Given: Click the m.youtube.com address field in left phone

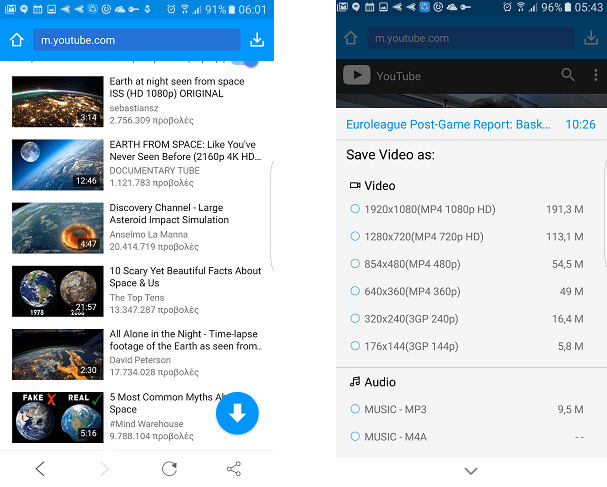Looking at the screenshot, I should tap(137, 40).
